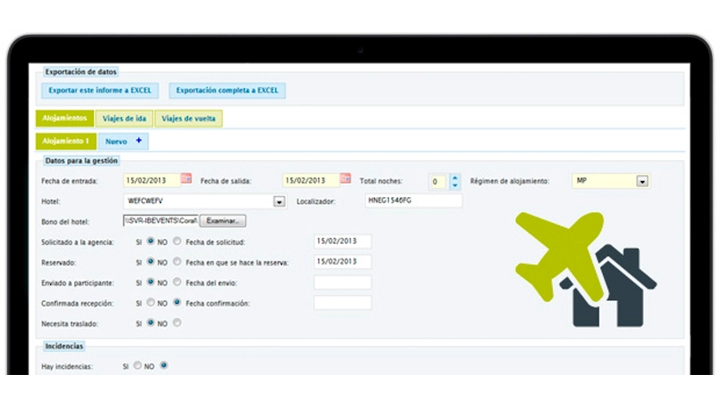Screen dimensions: 720x405
Task: Click the airplane and house logo
Action: point(585,270)
